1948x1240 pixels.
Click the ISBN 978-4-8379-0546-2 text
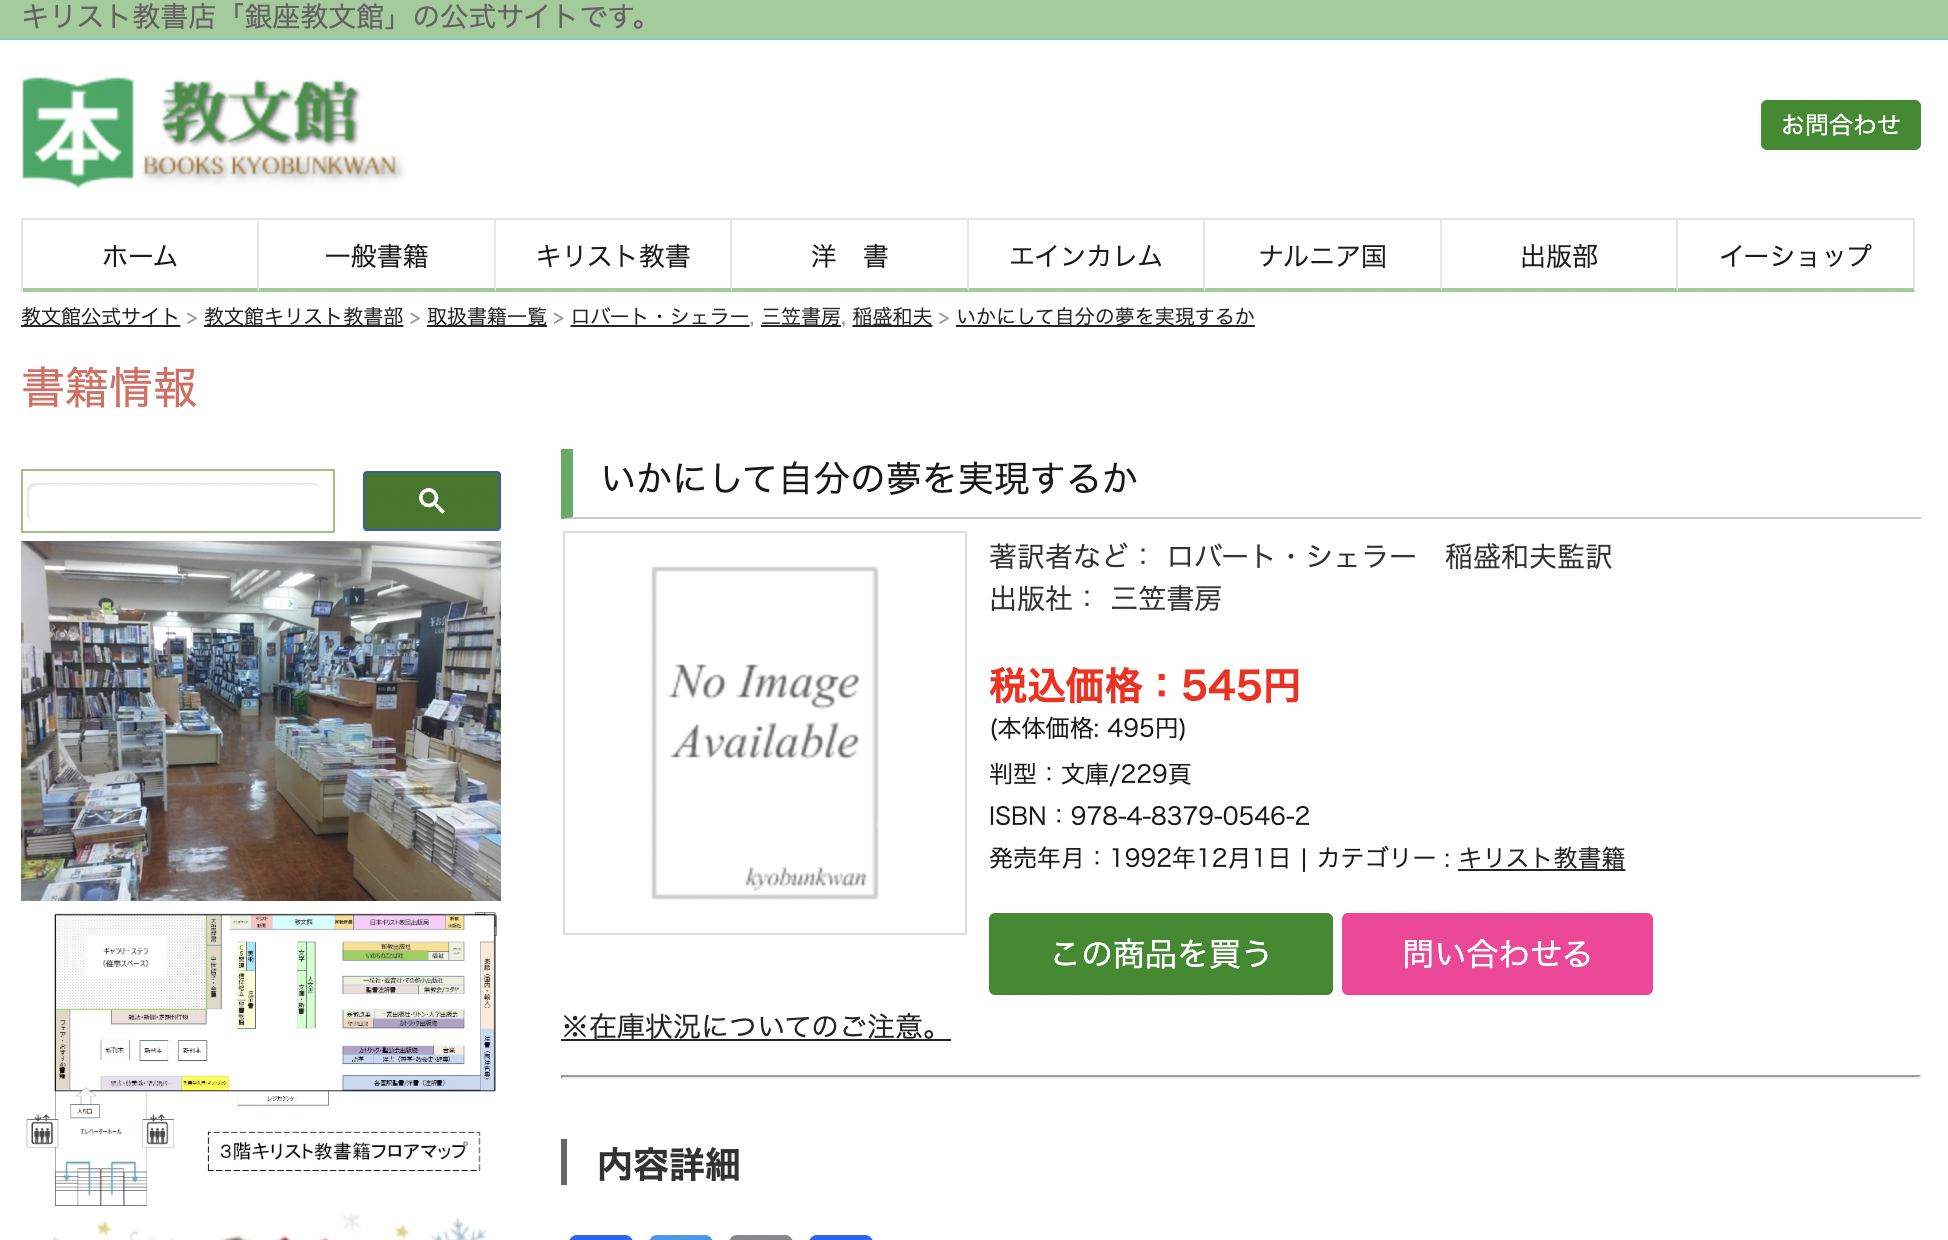(x=1149, y=816)
